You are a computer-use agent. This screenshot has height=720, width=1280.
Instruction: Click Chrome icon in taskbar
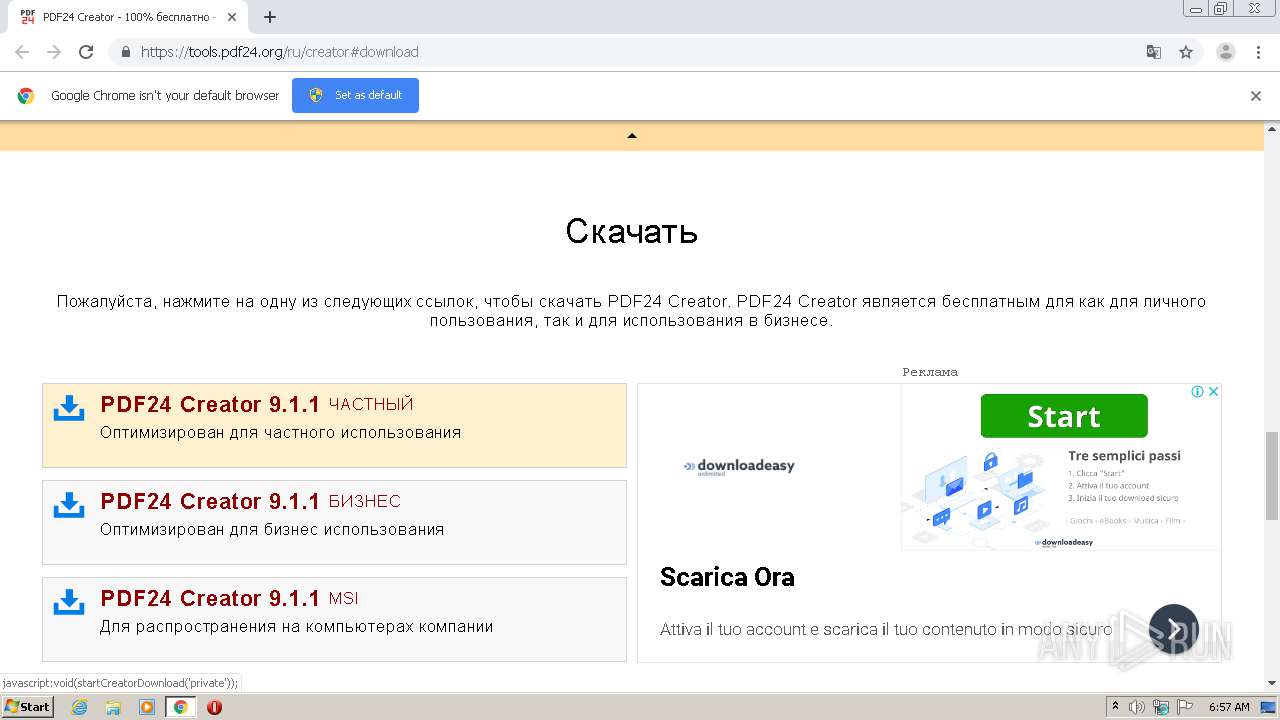click(x=181, y=707)
